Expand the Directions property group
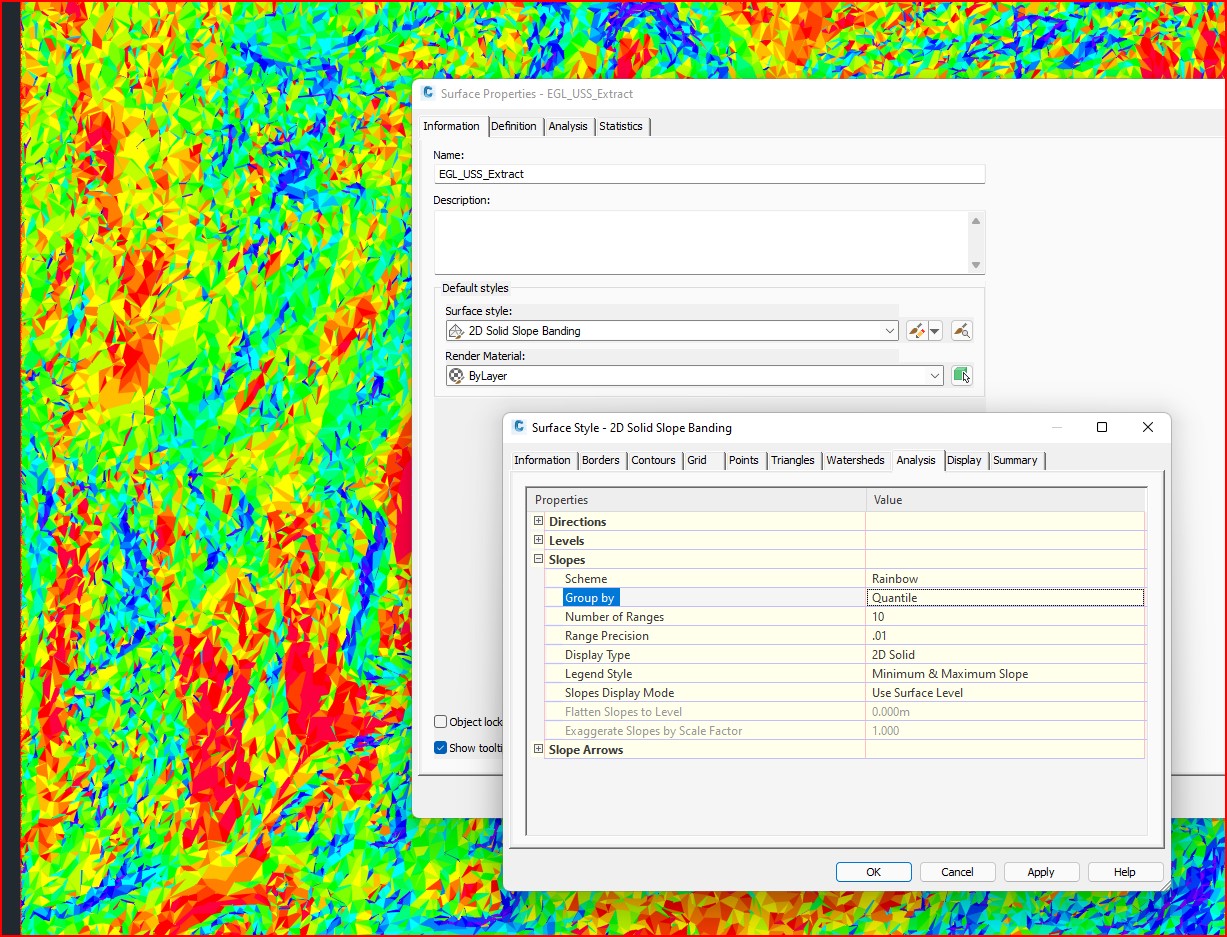This screenshot has height=937, width=1227. point(538,521)
